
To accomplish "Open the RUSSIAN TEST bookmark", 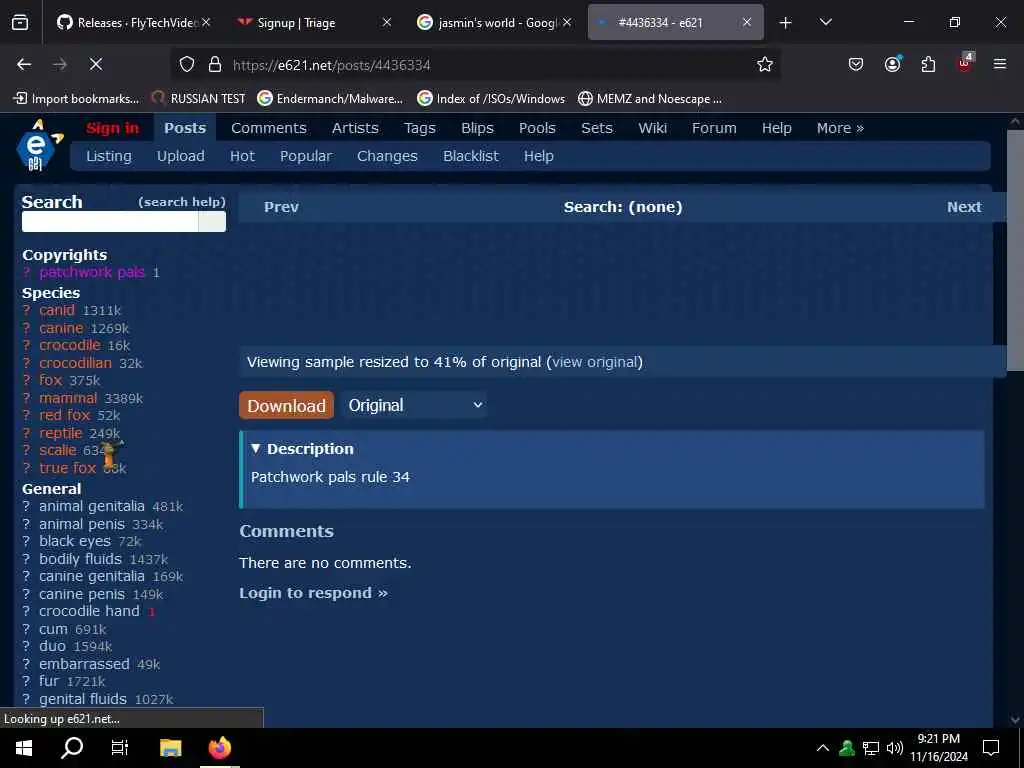I will pyautogui.click(x=199, y=99).
